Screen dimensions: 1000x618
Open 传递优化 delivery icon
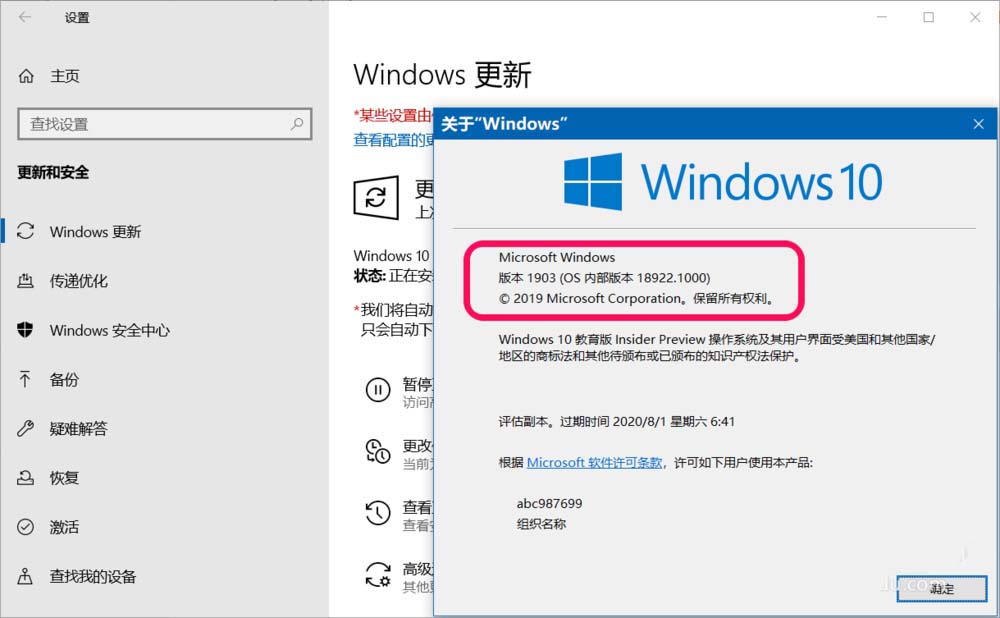26,281
